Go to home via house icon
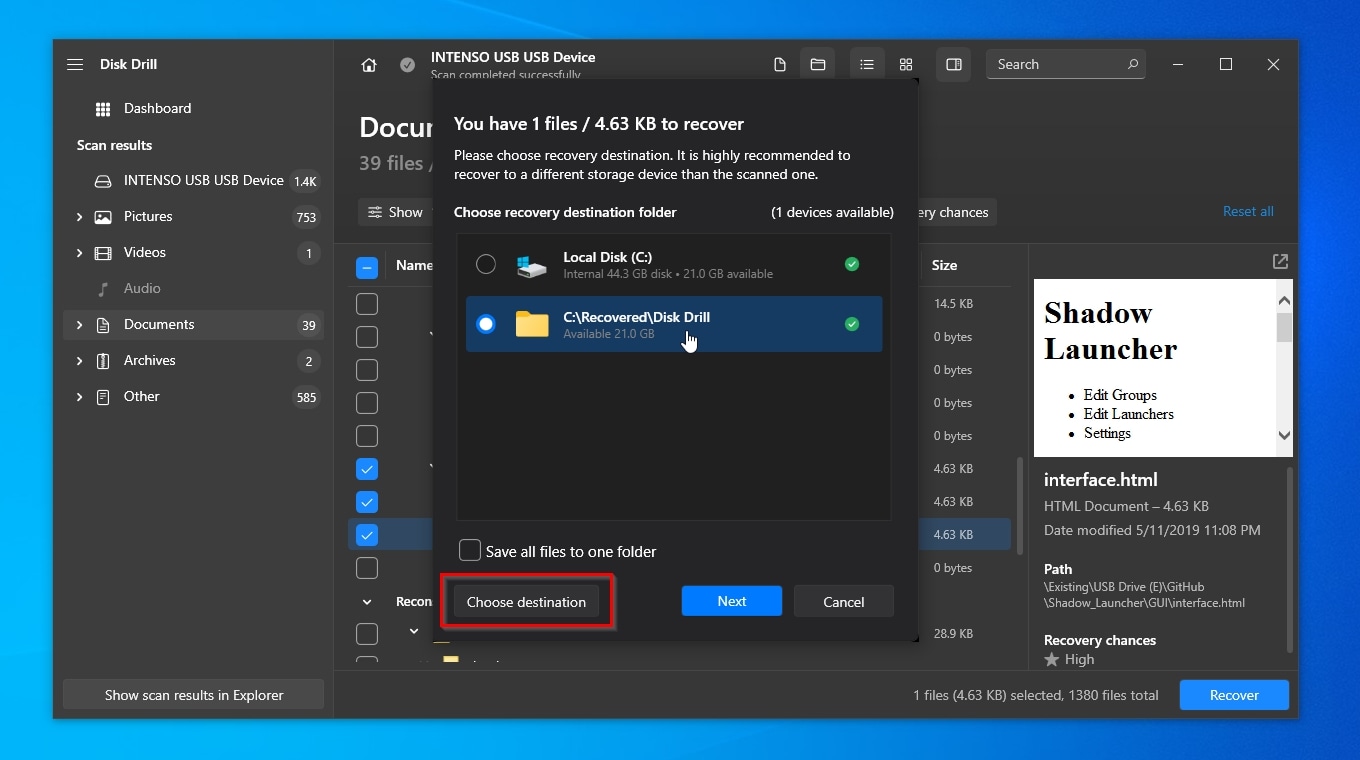 (369, 65)
